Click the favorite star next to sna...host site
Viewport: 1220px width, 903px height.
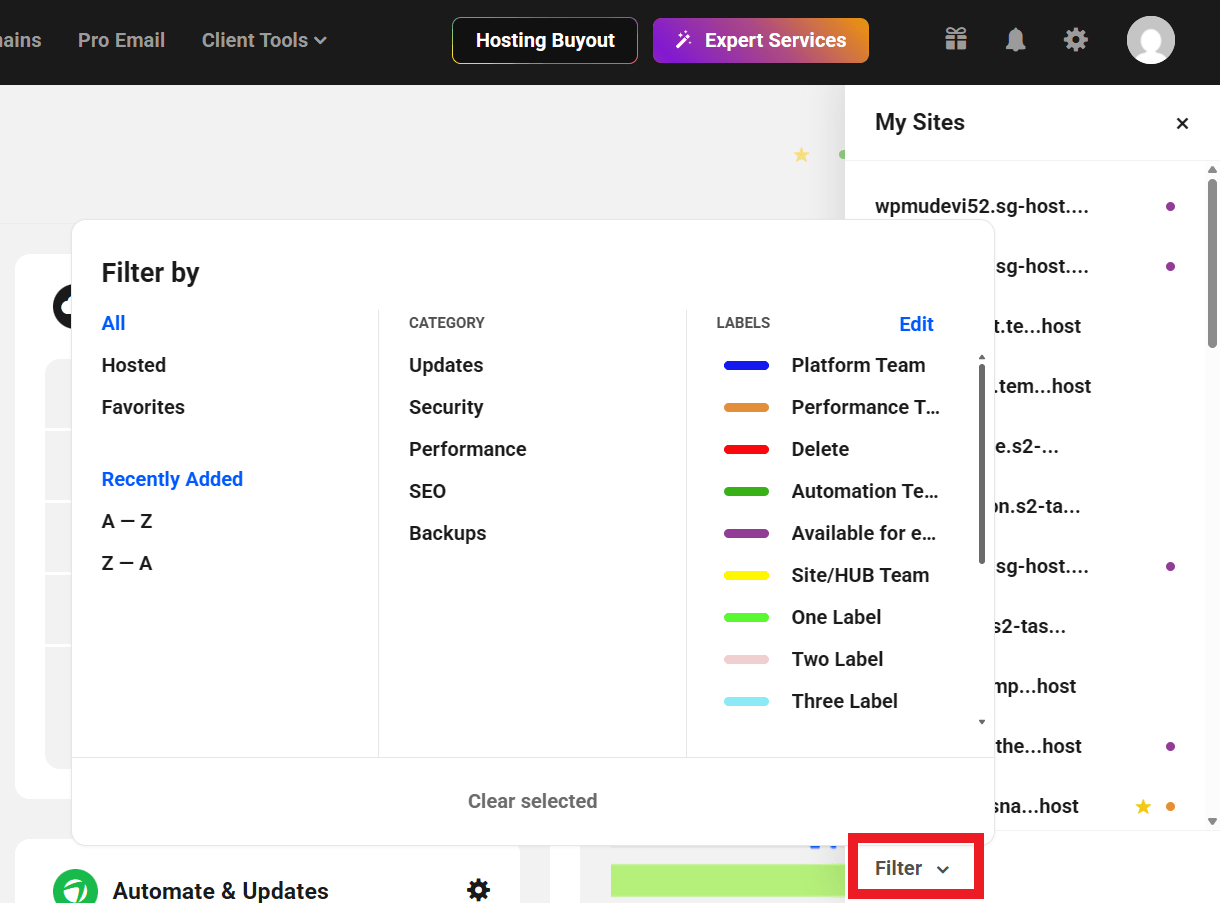pyautogui.click(x=1142, y=805)
